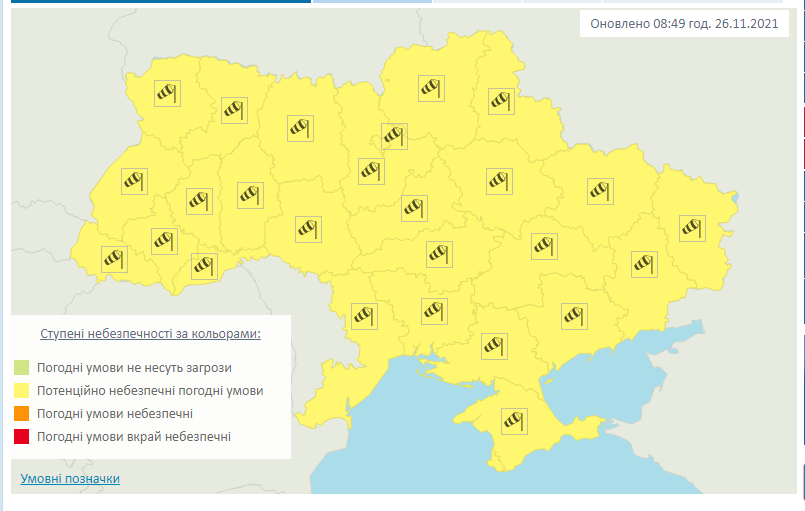Open the wind icon in Ternopil oblast

point(199,201)
